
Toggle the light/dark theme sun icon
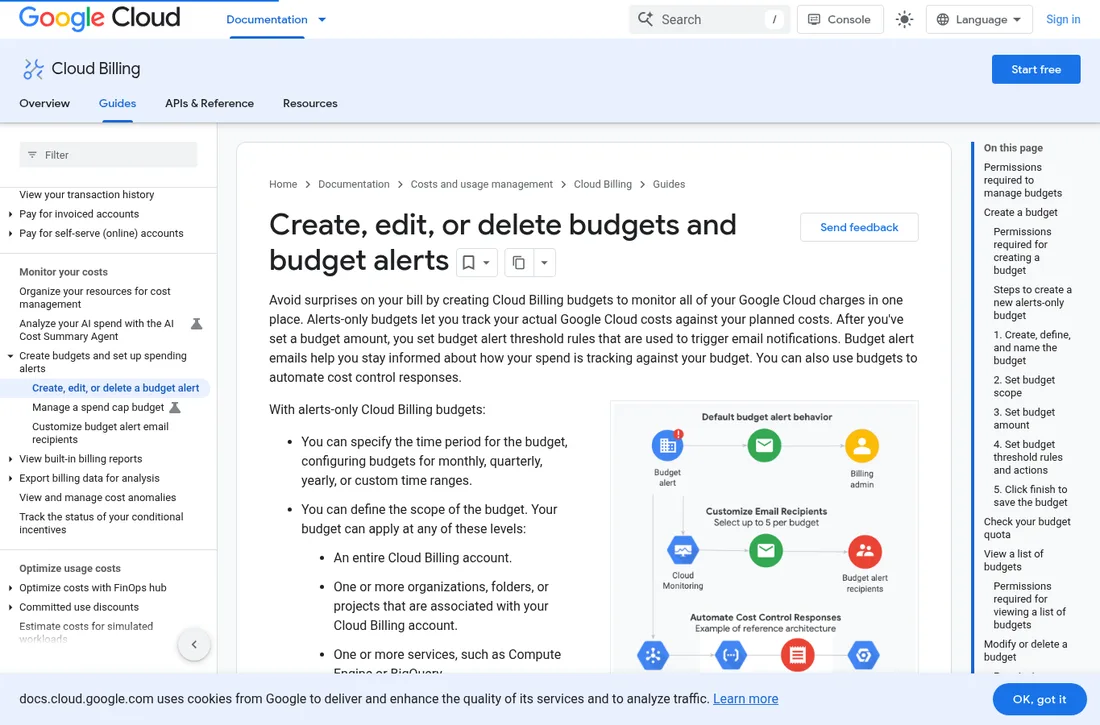[904, 20]
